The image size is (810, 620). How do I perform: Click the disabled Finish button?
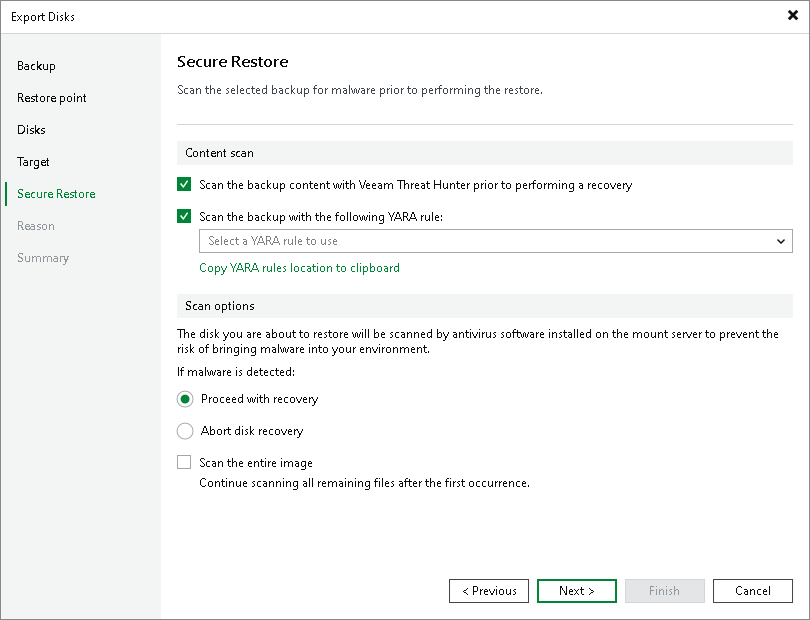(664, 591)
